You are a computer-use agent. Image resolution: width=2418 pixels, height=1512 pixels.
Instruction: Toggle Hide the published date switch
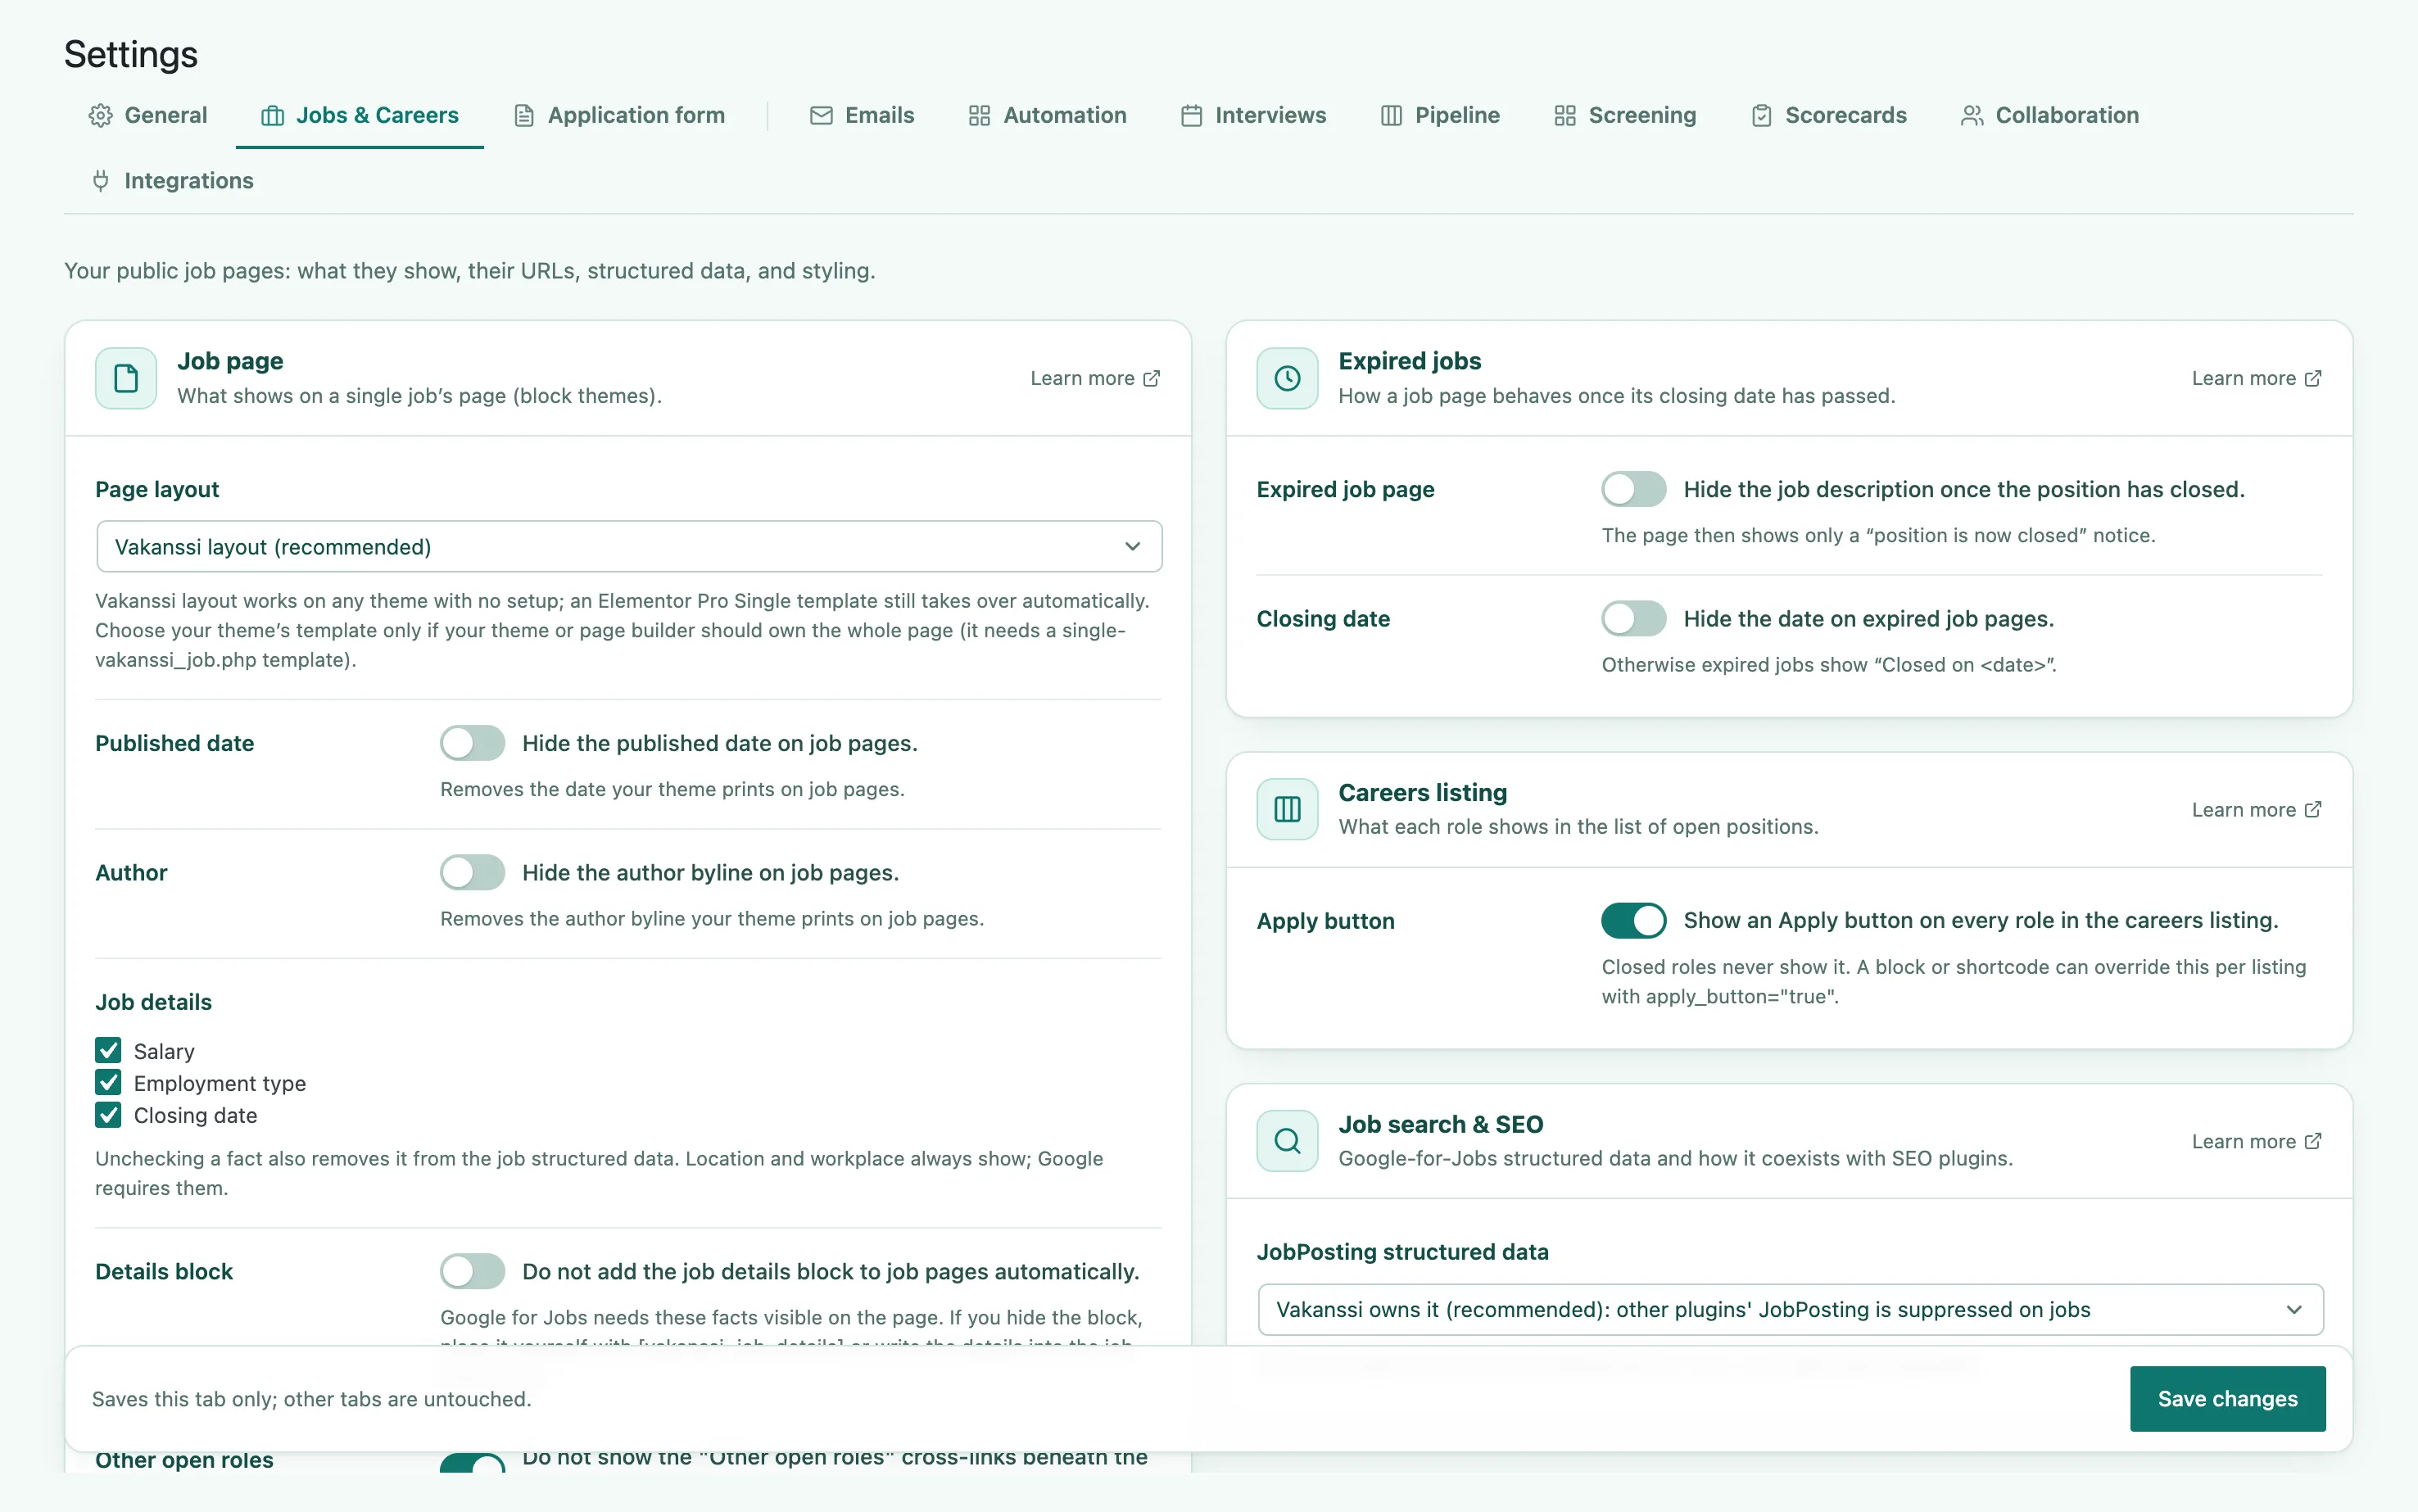point(472,743)
